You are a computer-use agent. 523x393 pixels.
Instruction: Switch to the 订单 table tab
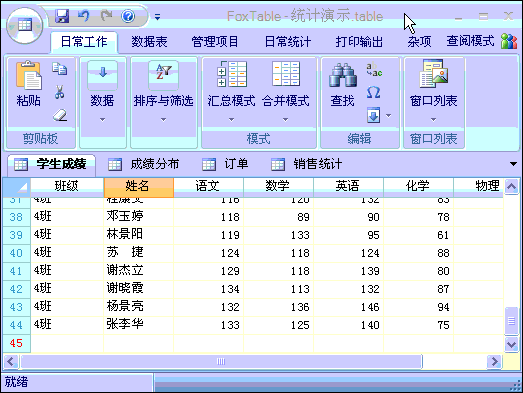pyautogui.click(x=225, y=164)
